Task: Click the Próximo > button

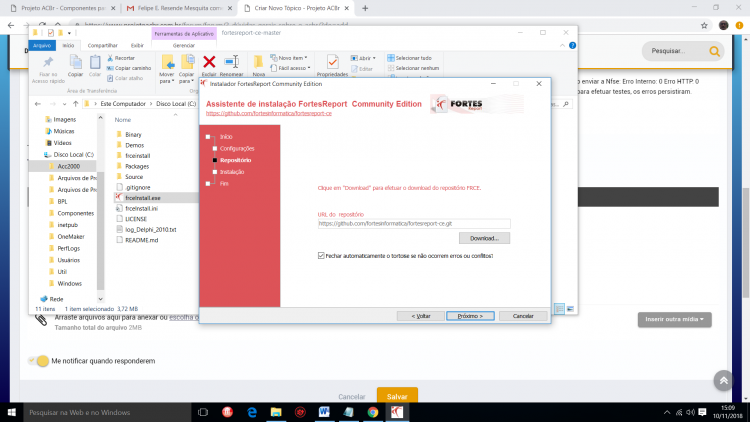Action: click(470, 316)
